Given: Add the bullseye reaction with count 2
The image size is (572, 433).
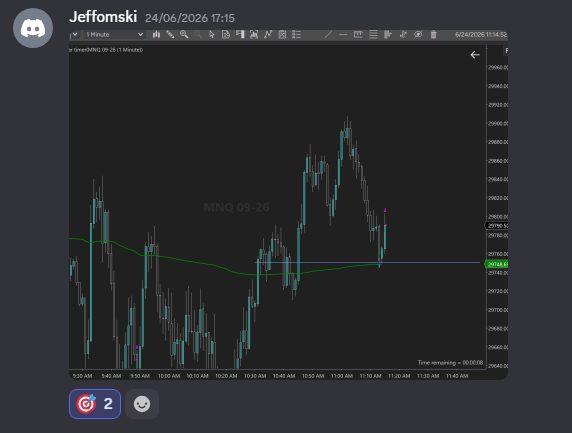Looking at the screenshot, I should [95, 404].
